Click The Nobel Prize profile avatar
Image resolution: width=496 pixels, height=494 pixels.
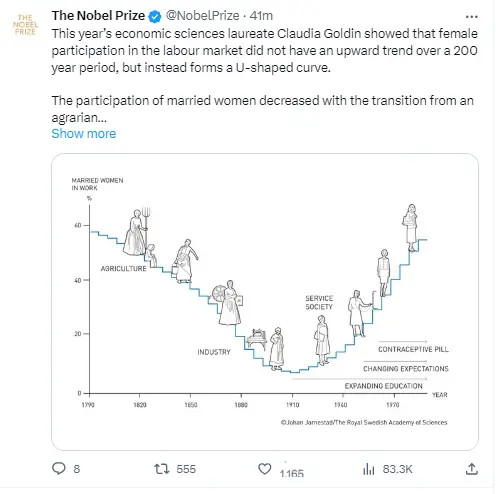[x=25, y=25]
